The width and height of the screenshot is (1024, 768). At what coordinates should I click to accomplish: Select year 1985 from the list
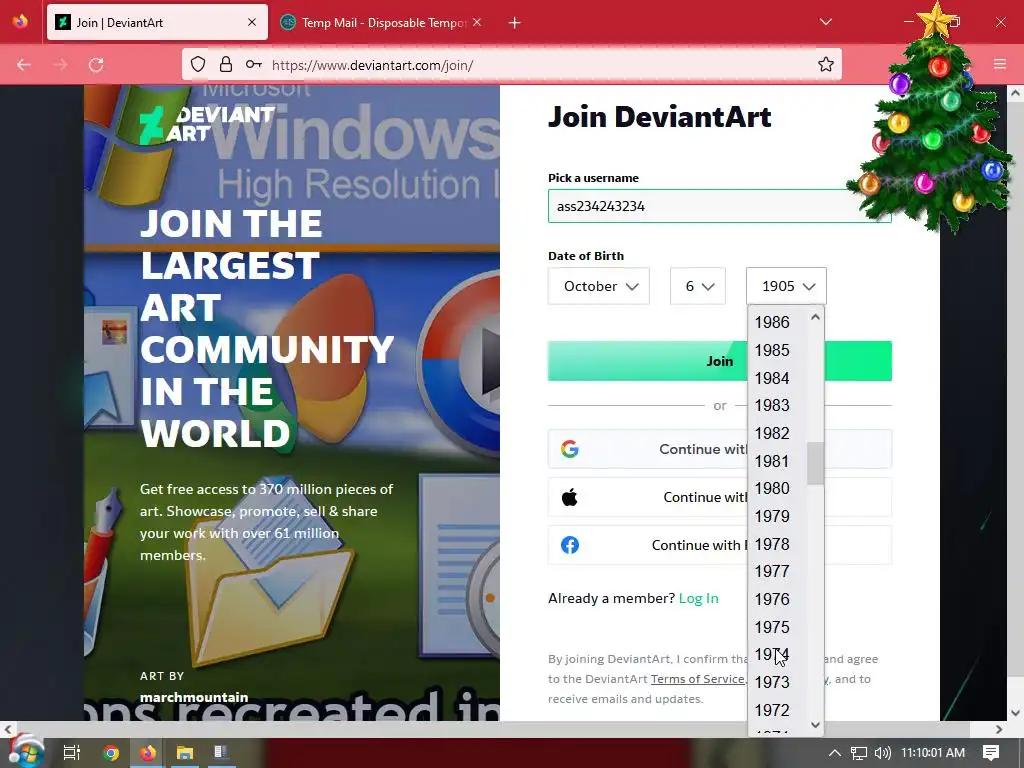coord(772,350)
